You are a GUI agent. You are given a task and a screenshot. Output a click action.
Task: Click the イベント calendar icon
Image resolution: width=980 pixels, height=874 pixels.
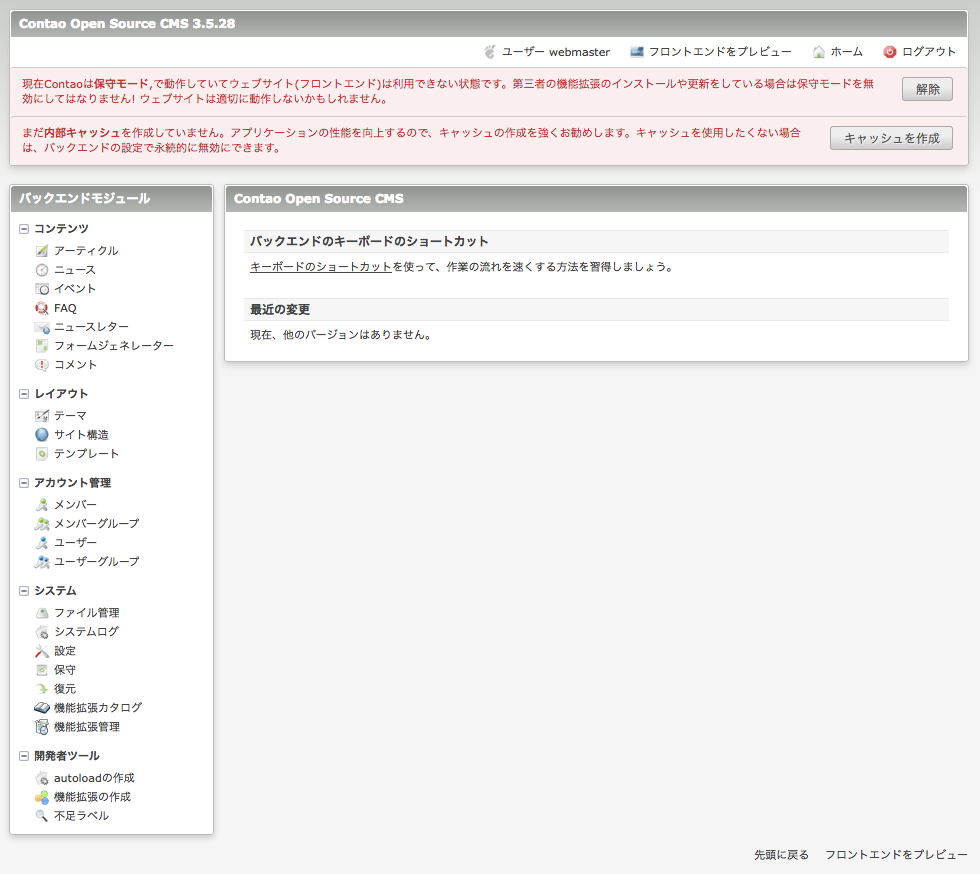pyautogui.click(x=42, y=289)
